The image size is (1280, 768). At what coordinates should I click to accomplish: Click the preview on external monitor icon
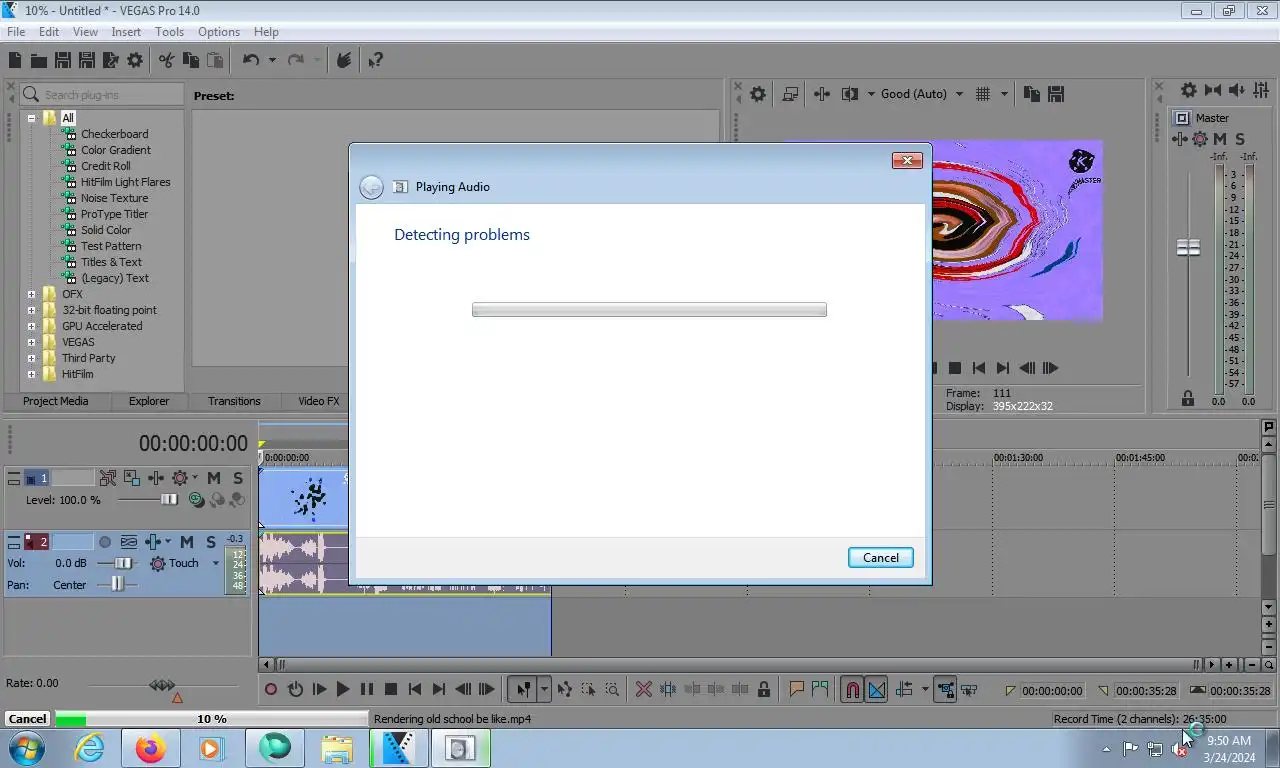pyautogui.click(x=790, y=94)
